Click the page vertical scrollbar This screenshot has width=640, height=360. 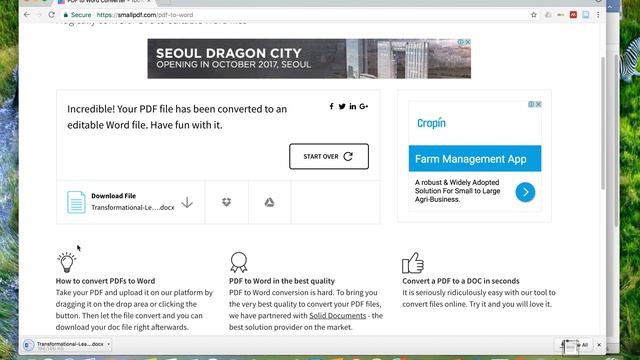[603, 123]
